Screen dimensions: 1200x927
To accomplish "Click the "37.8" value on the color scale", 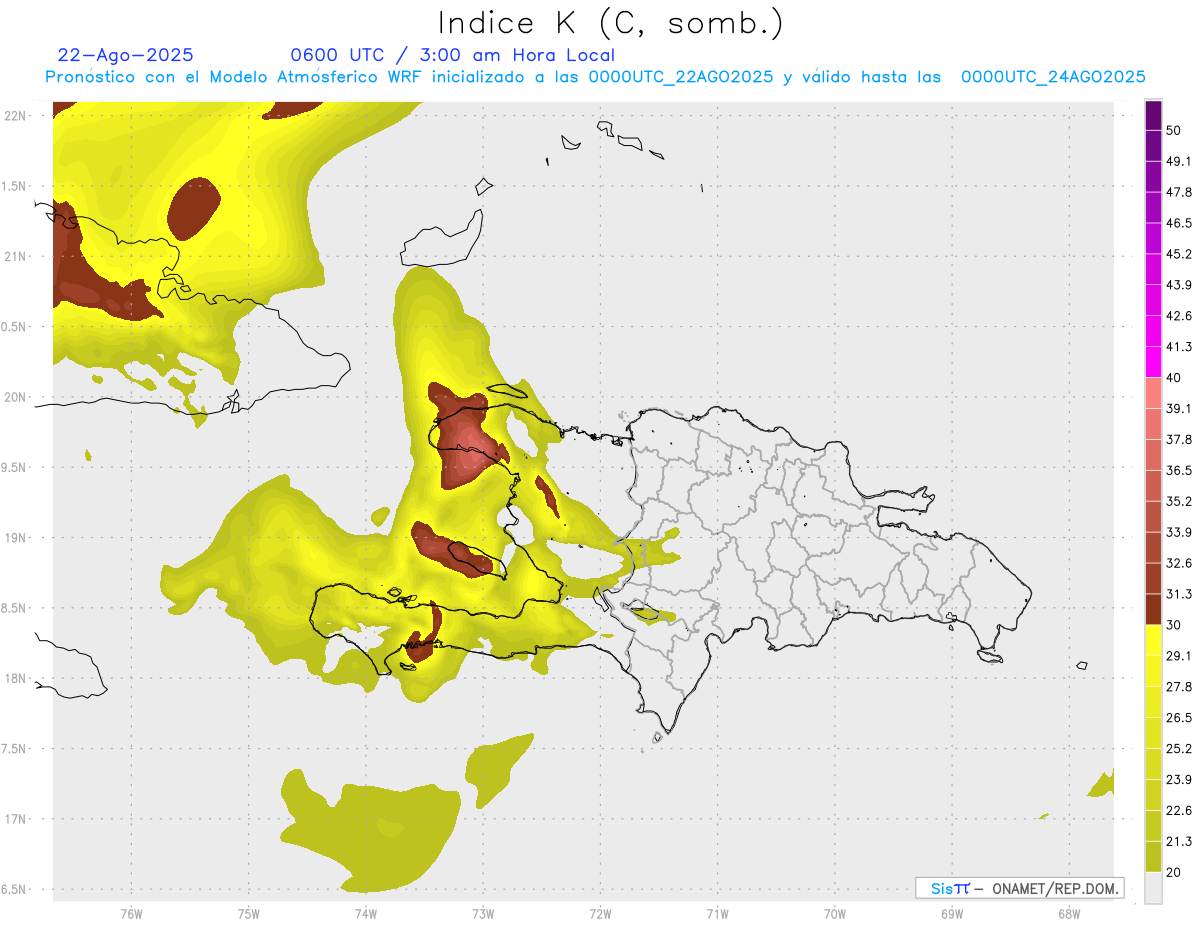I will click(1179, 439).
